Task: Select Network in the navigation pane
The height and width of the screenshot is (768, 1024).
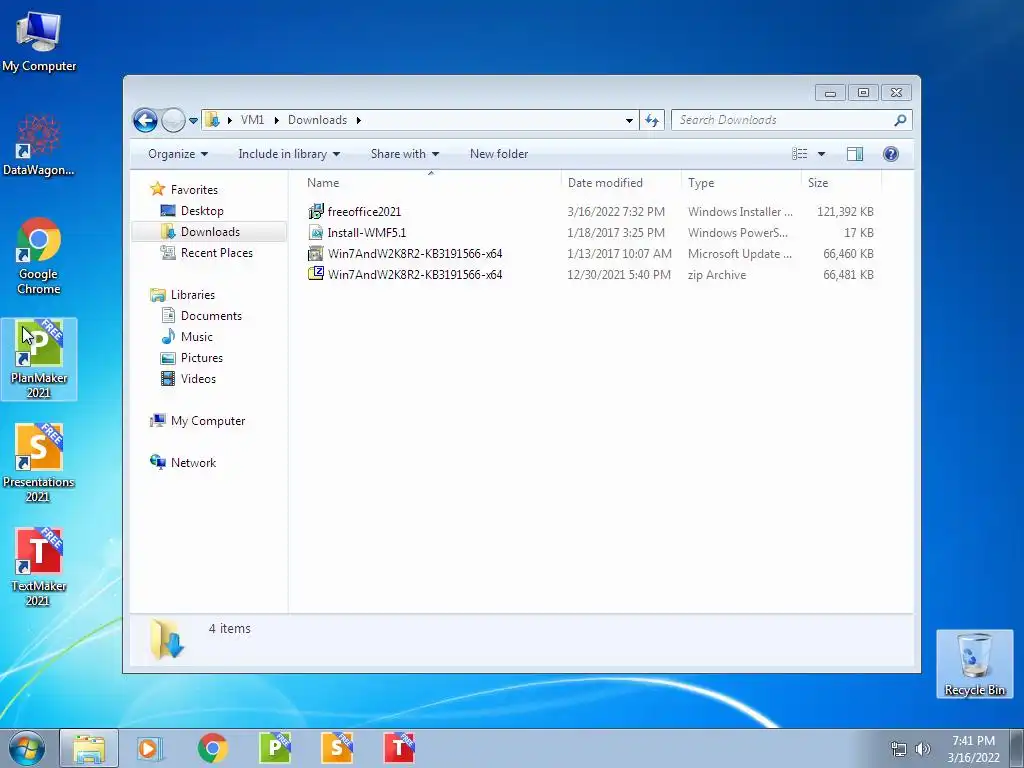Action: 193,462
